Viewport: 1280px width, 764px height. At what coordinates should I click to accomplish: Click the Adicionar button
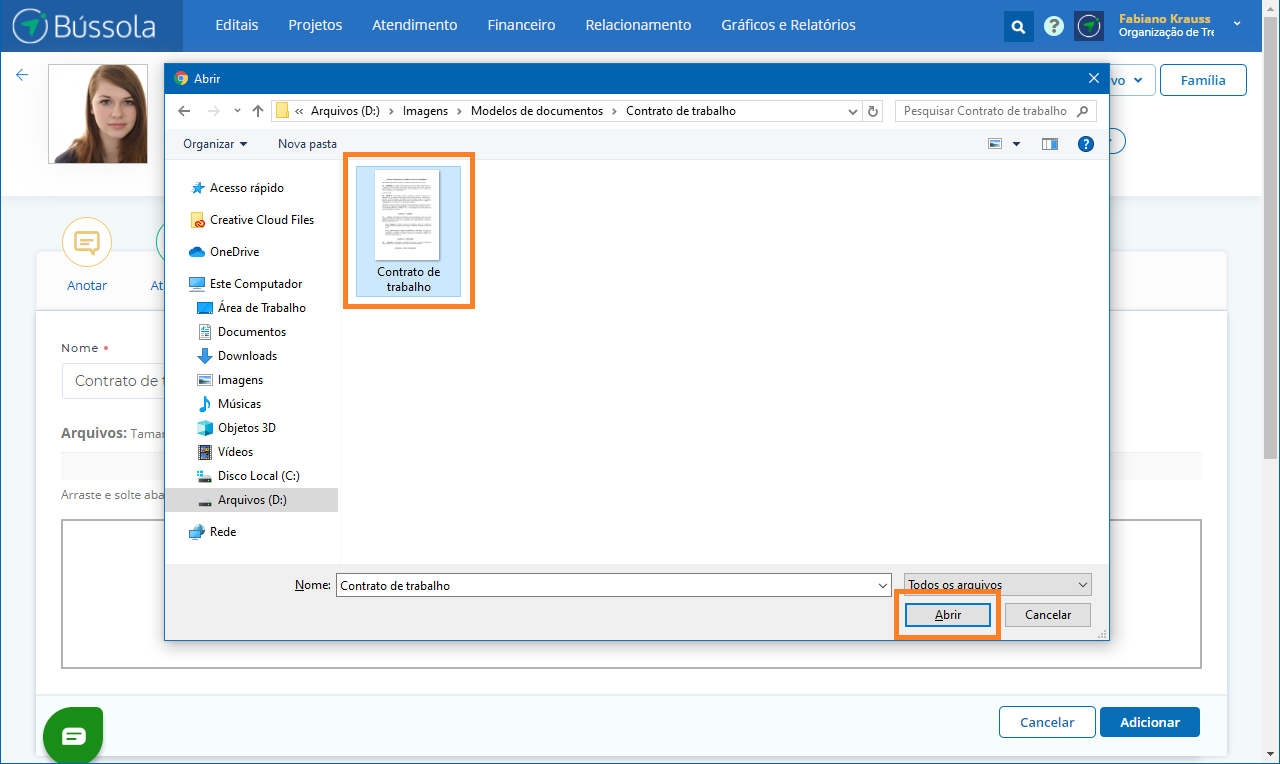[x=1150, y=722]
